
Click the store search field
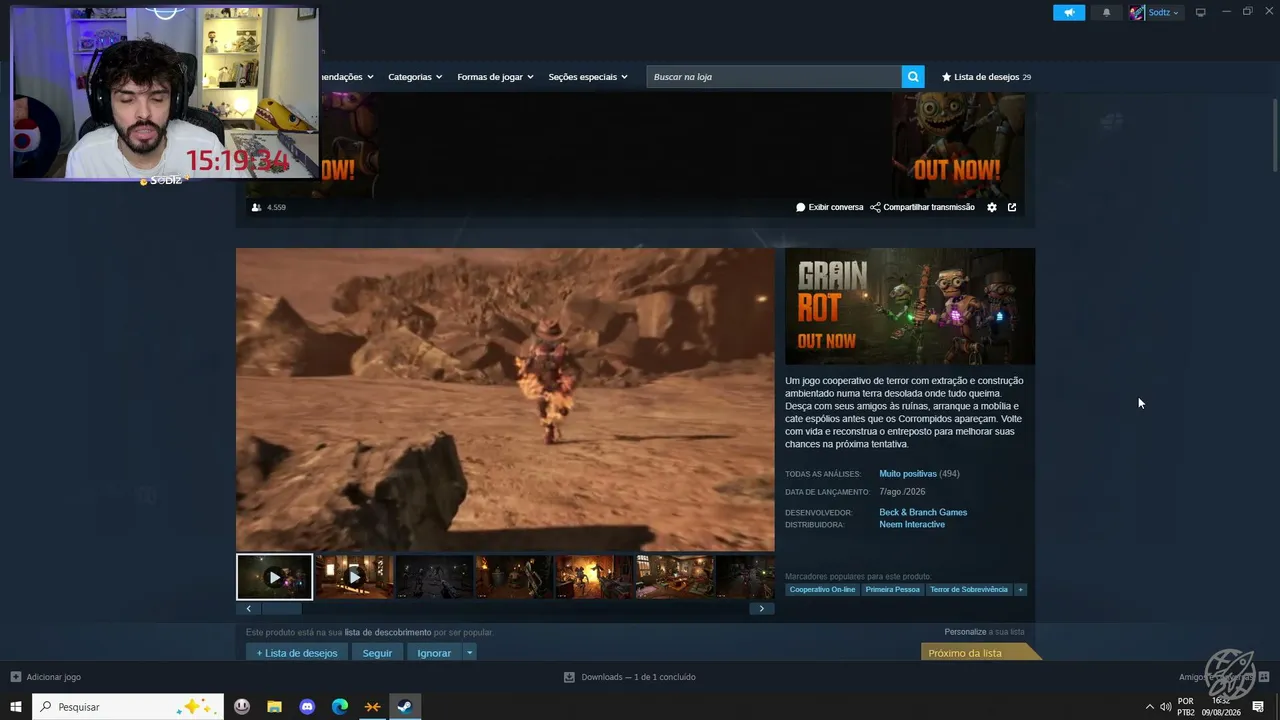(x=774, y=77)
